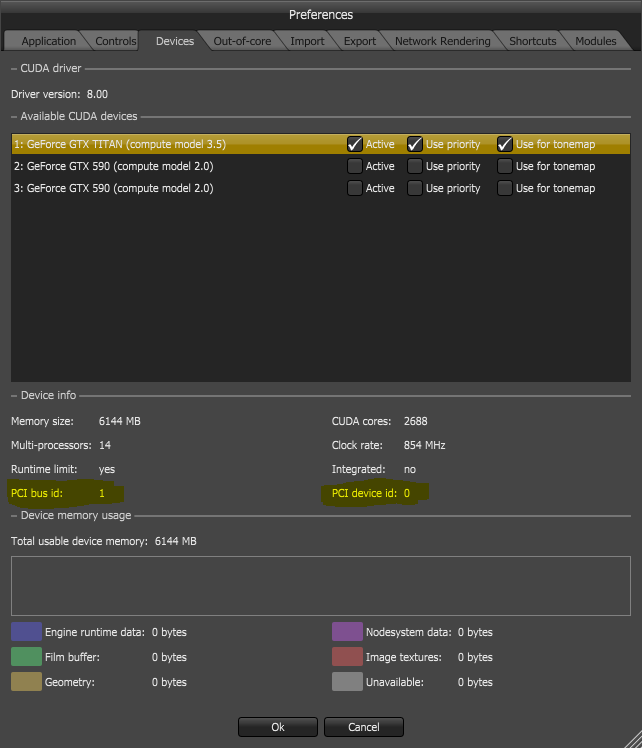Select device 3 GeForce GTX 590 row
This screenshot has width=642, height=748.
click(150, 188)
